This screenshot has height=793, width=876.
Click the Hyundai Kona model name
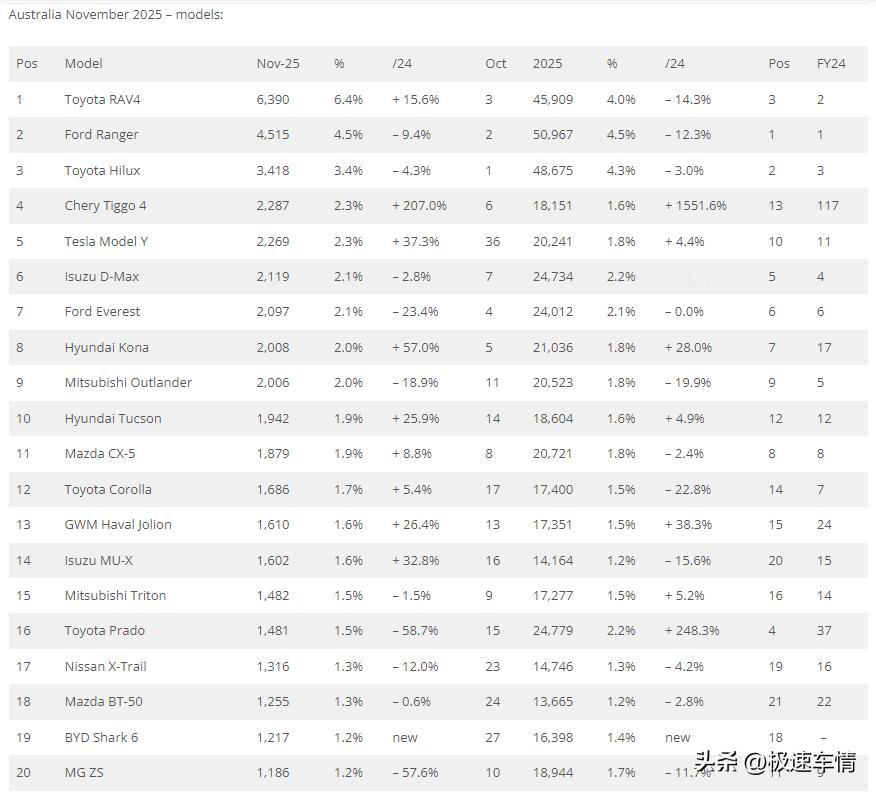(107, 348)
